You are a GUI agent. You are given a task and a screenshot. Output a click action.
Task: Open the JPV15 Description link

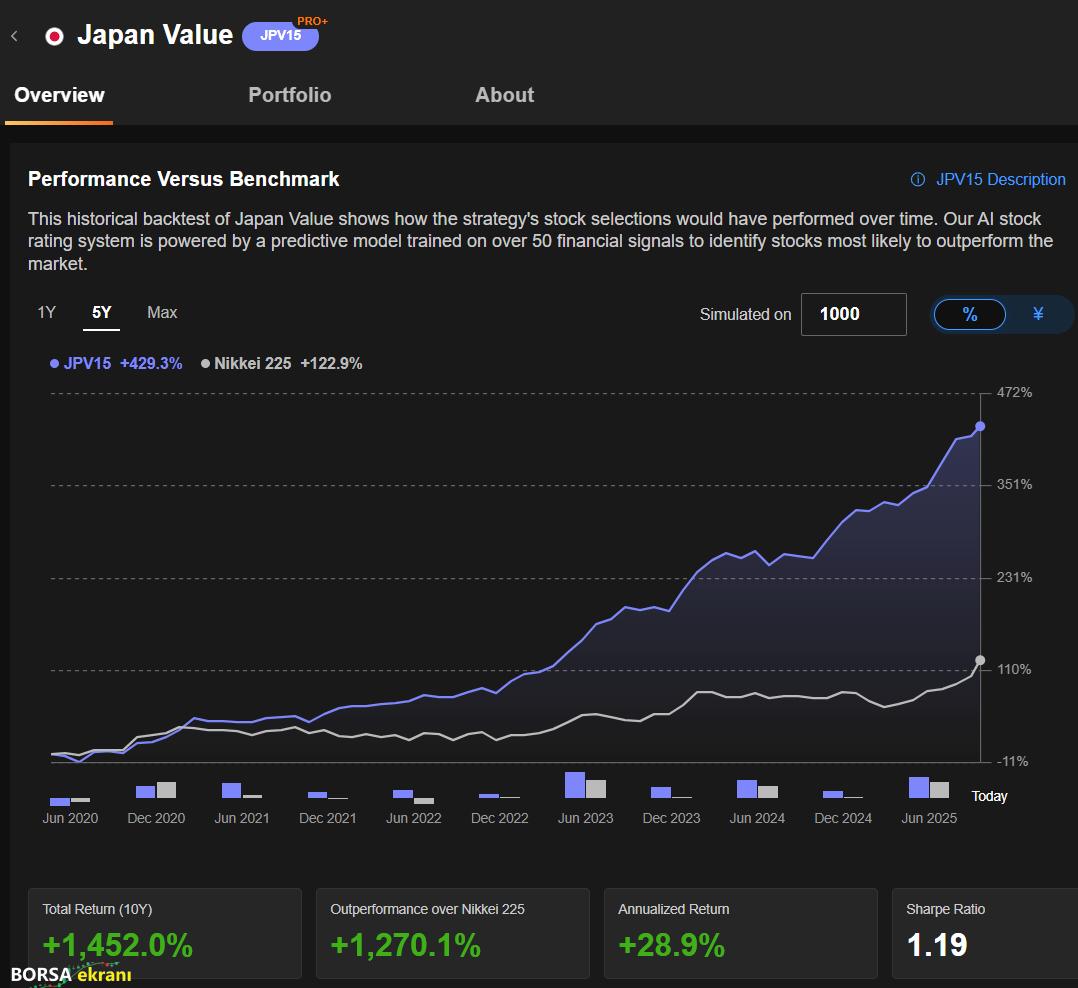coord(1000,180)
